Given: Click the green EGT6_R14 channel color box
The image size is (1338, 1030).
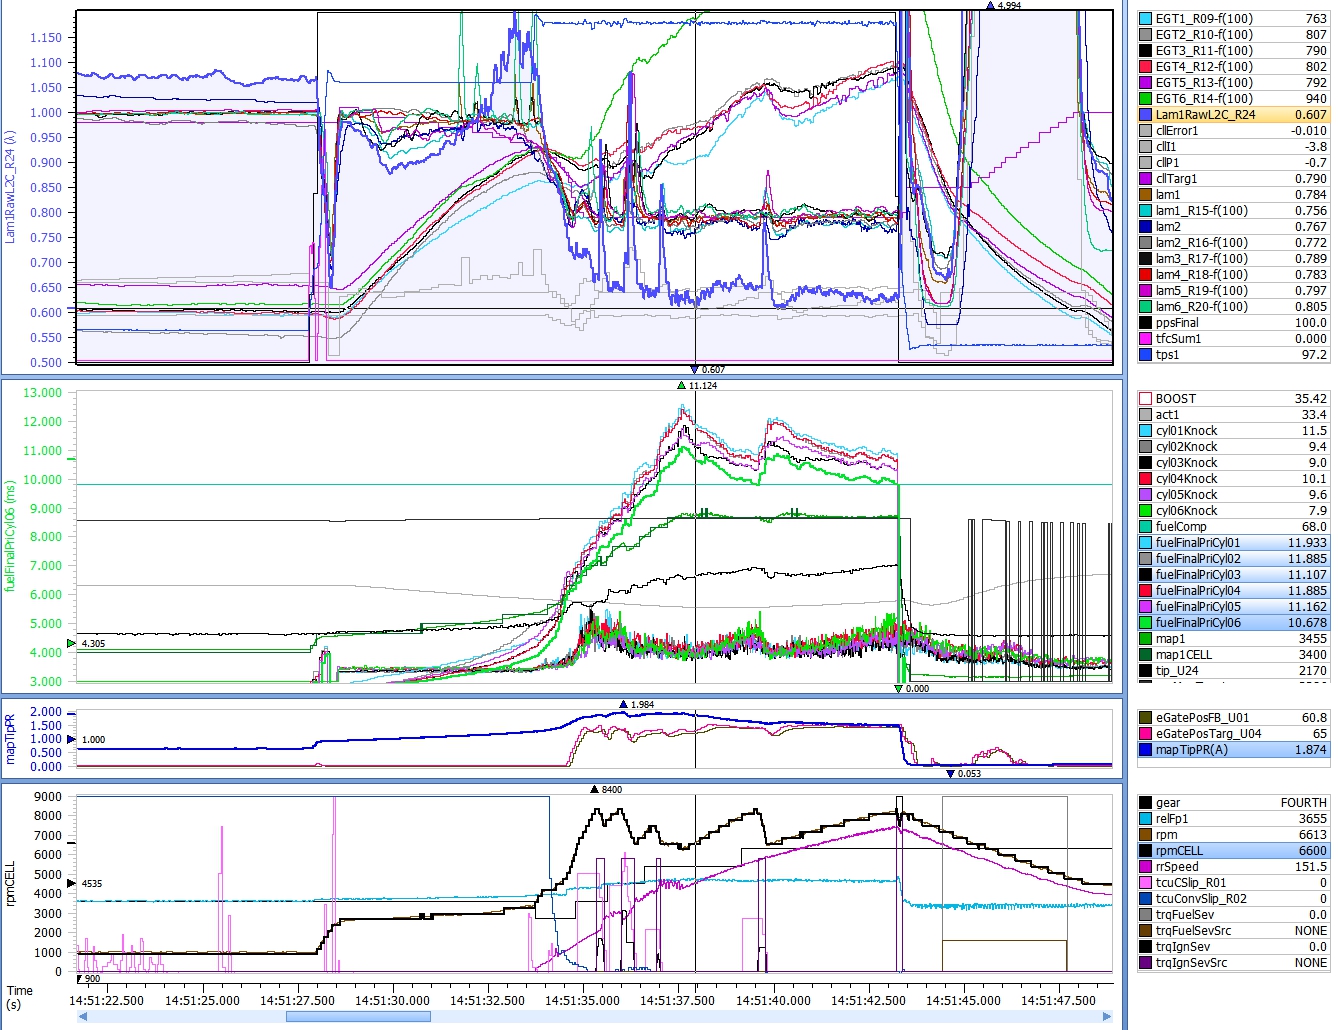Looking at the screenshot, I should 1145,99.
